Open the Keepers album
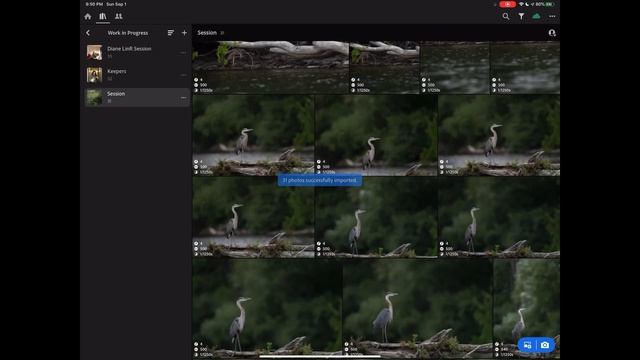This screenshot has width=640, height=360. [137, 75]
